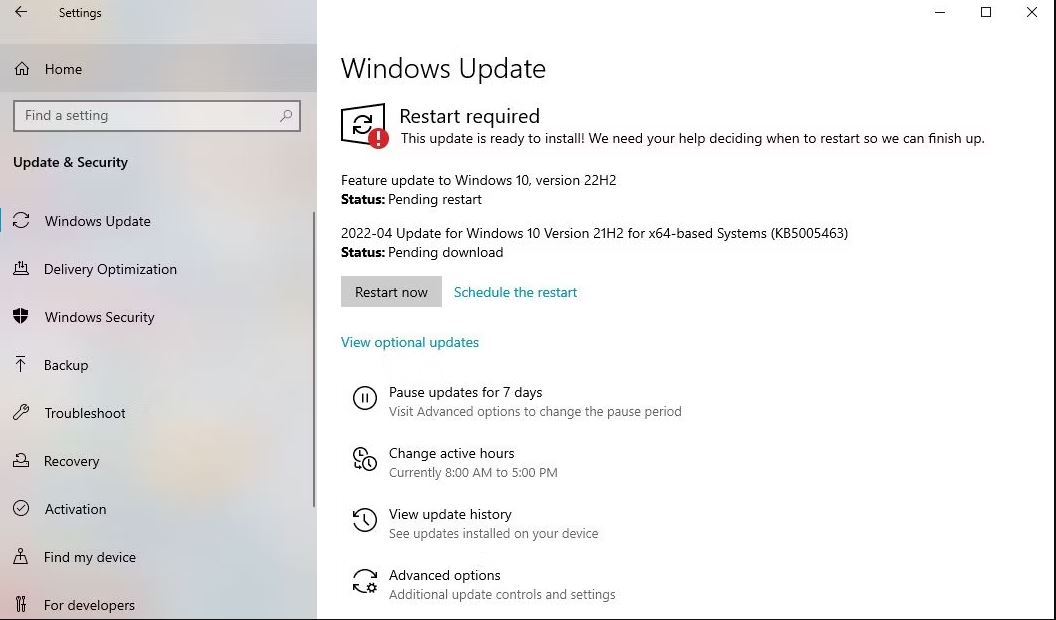This screenshot has width=1056, height=620.
Task: Minimize the Settings window
Action: (940, 12)
